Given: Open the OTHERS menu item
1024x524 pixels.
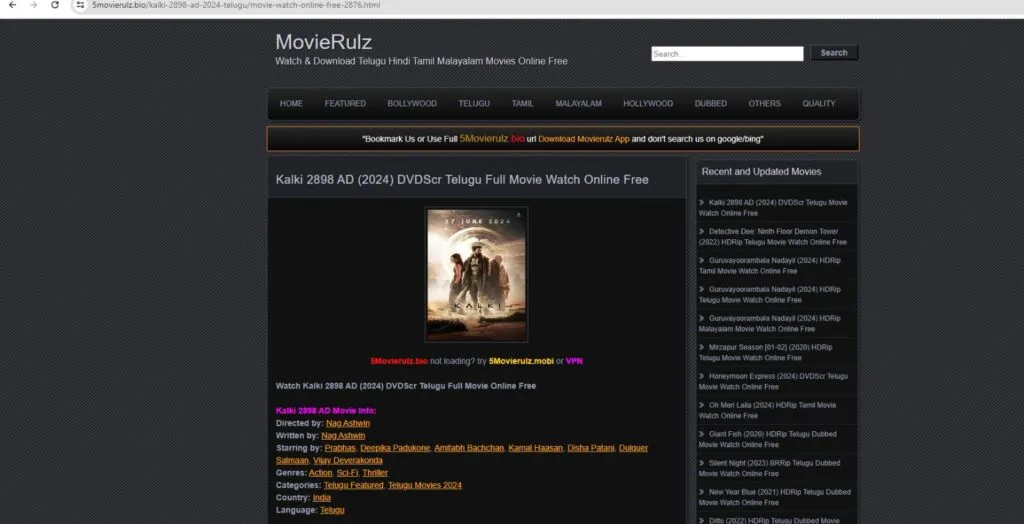Looking at the screenshot, I should tap(765, 103).
